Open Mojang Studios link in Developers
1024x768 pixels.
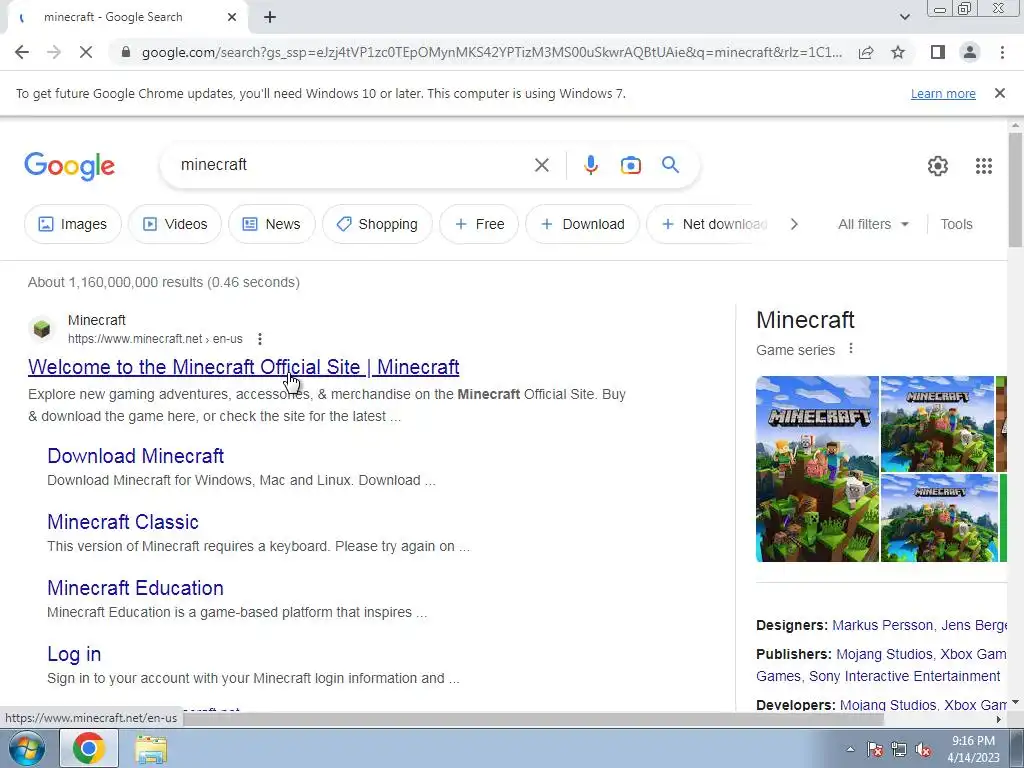click(x=888, y=705)
